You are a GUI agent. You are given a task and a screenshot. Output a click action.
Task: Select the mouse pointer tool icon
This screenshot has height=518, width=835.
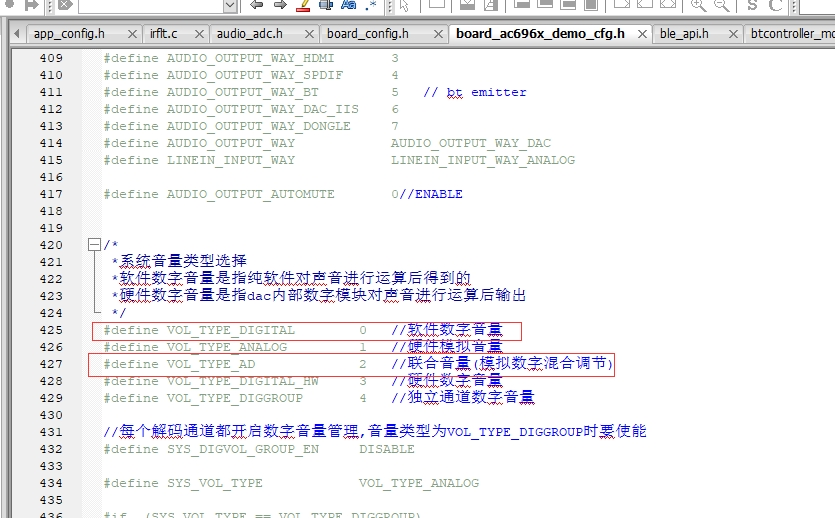click(x=404, y=5)
